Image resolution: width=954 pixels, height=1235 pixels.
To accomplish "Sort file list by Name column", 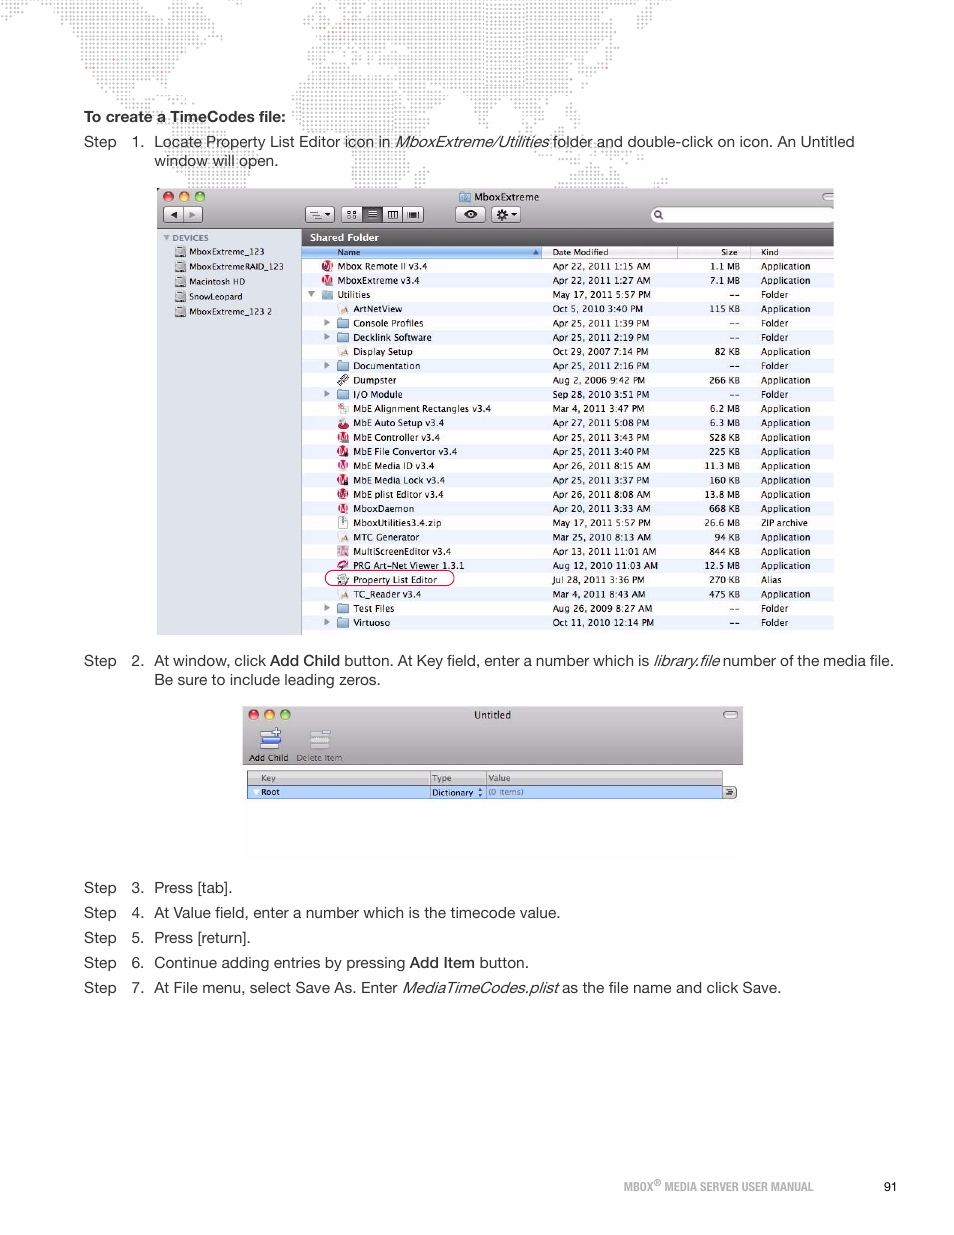I will 421,252.
